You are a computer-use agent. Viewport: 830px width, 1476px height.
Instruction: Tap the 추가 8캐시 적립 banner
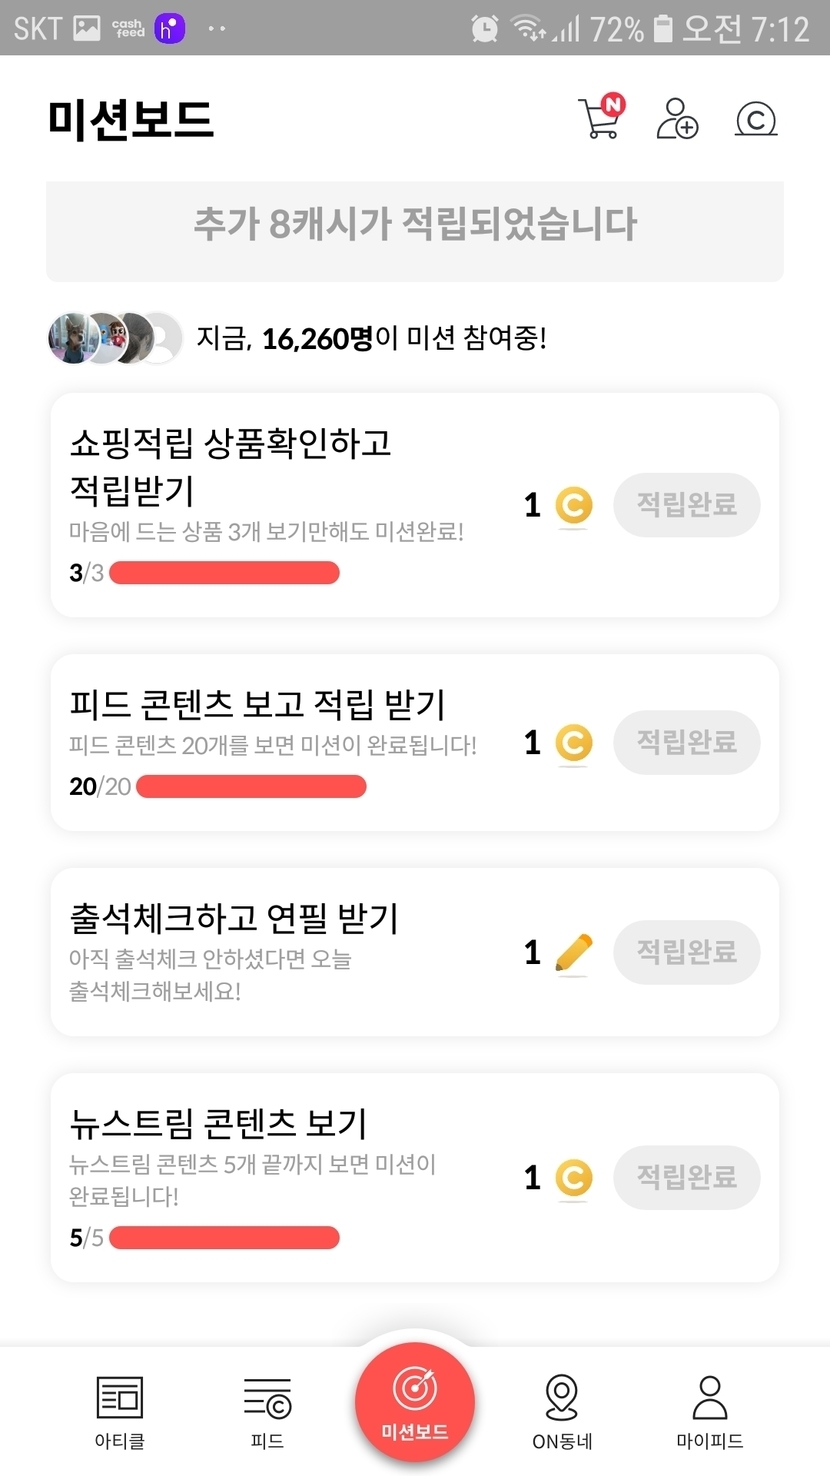coord(414,225)
